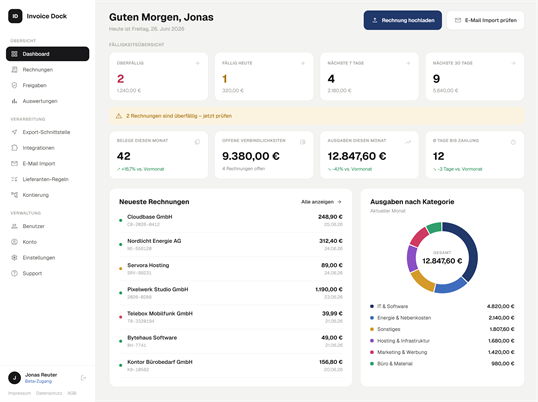
Task: Click the arrow on the Nächste 30 Tage card
Action: click(x=513, y=63)
